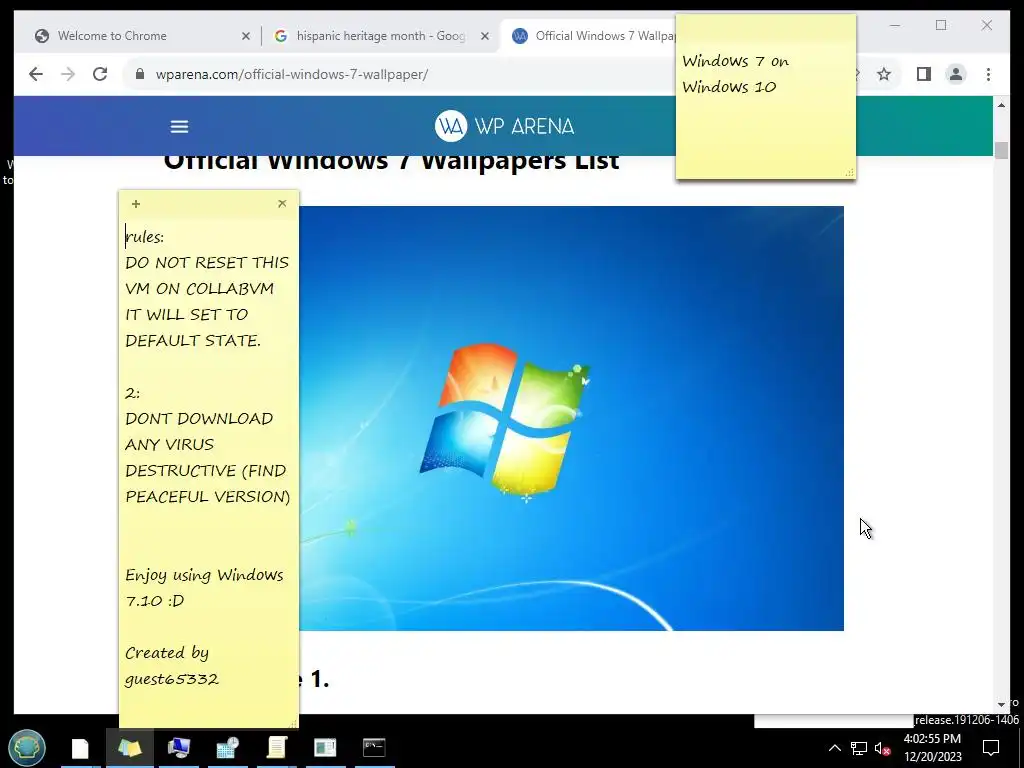Screen dimensions: 1024x768
Task: Open Chrome's side panel
Action: [923, 74]
